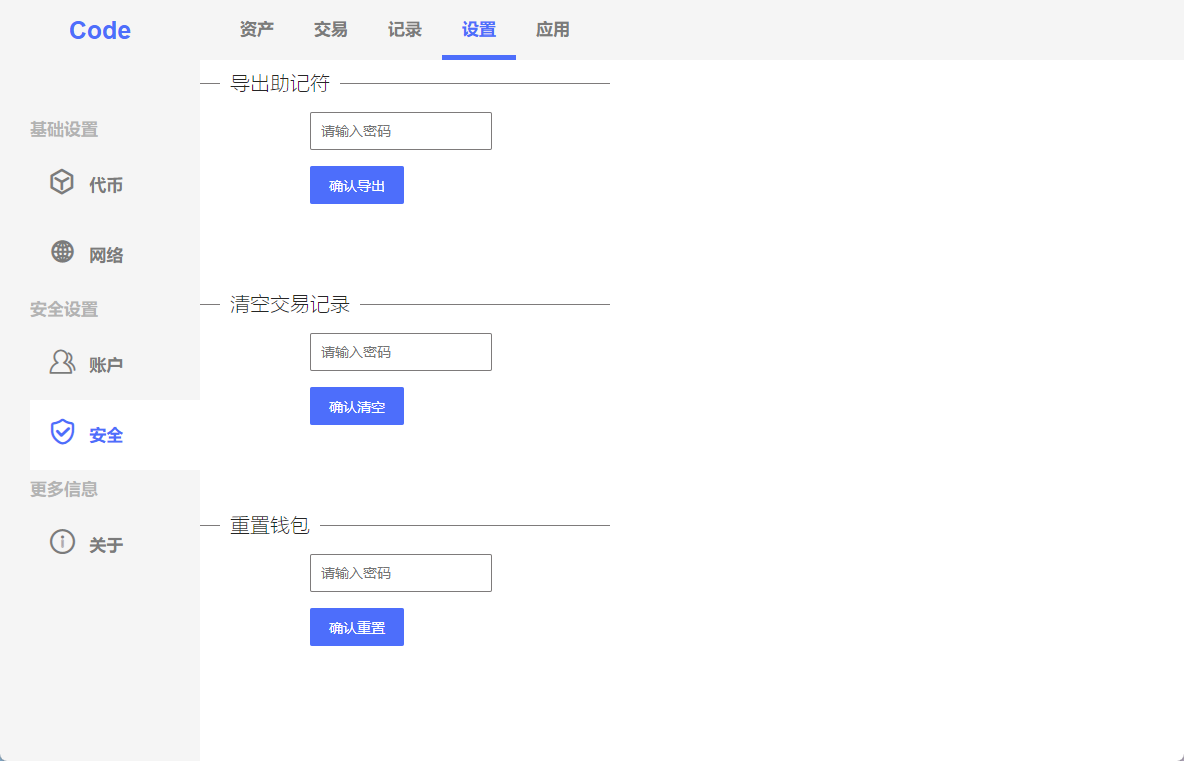Click the user silhouette icon for 账户

pos(62,362)
